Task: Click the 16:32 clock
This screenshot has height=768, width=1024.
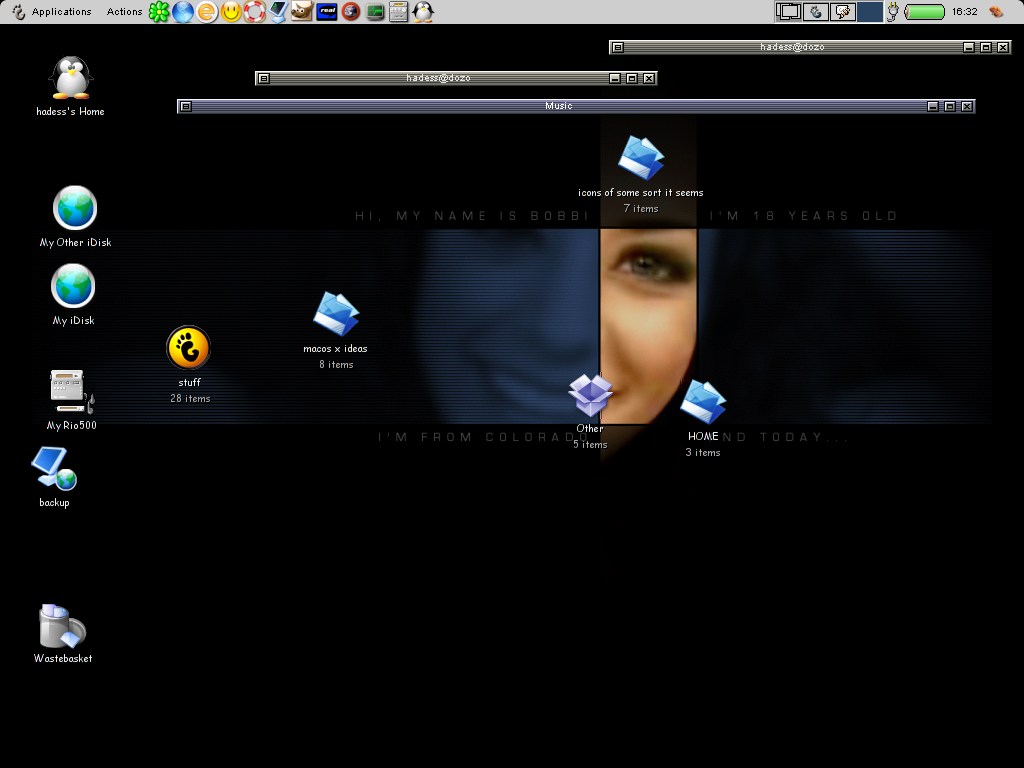Action: point(964,12)
